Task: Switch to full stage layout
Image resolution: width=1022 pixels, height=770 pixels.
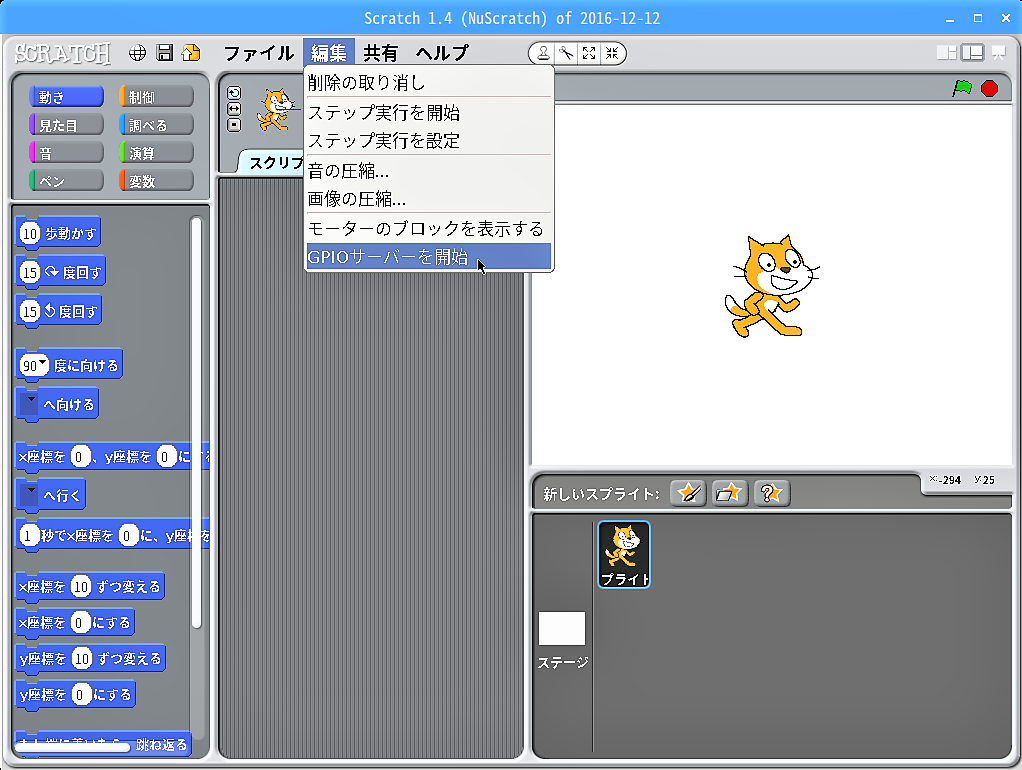Action: (972, 53)
